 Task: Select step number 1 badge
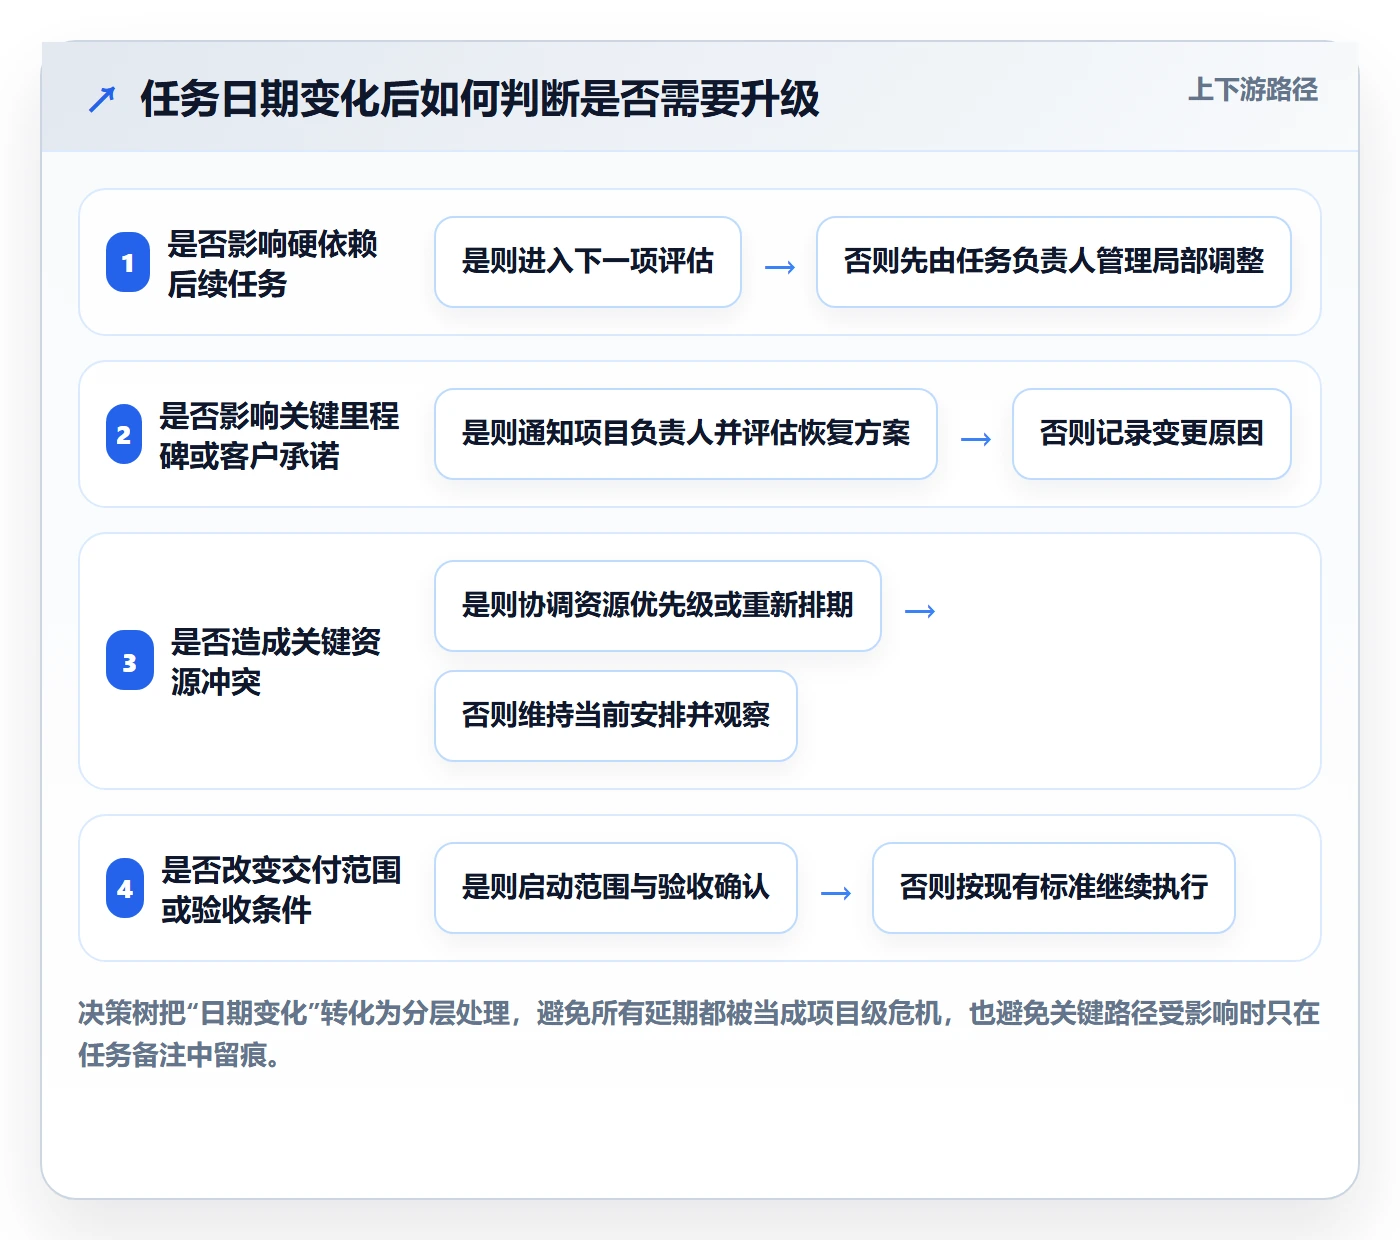128,262
